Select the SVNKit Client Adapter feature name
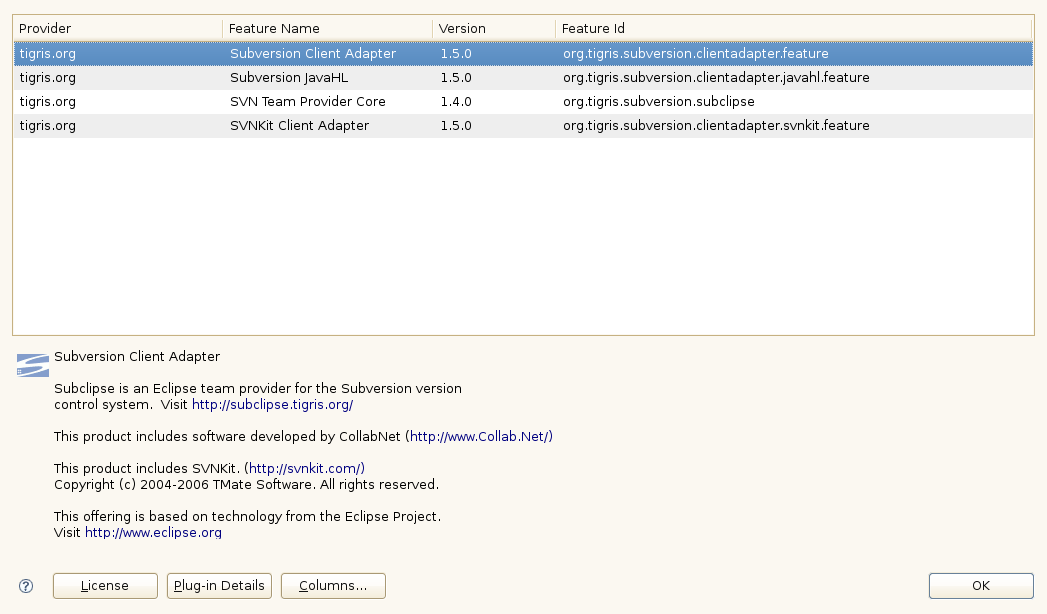This screenshot has width=1047, height=614. pyautogui.click(x=299, y=125)
